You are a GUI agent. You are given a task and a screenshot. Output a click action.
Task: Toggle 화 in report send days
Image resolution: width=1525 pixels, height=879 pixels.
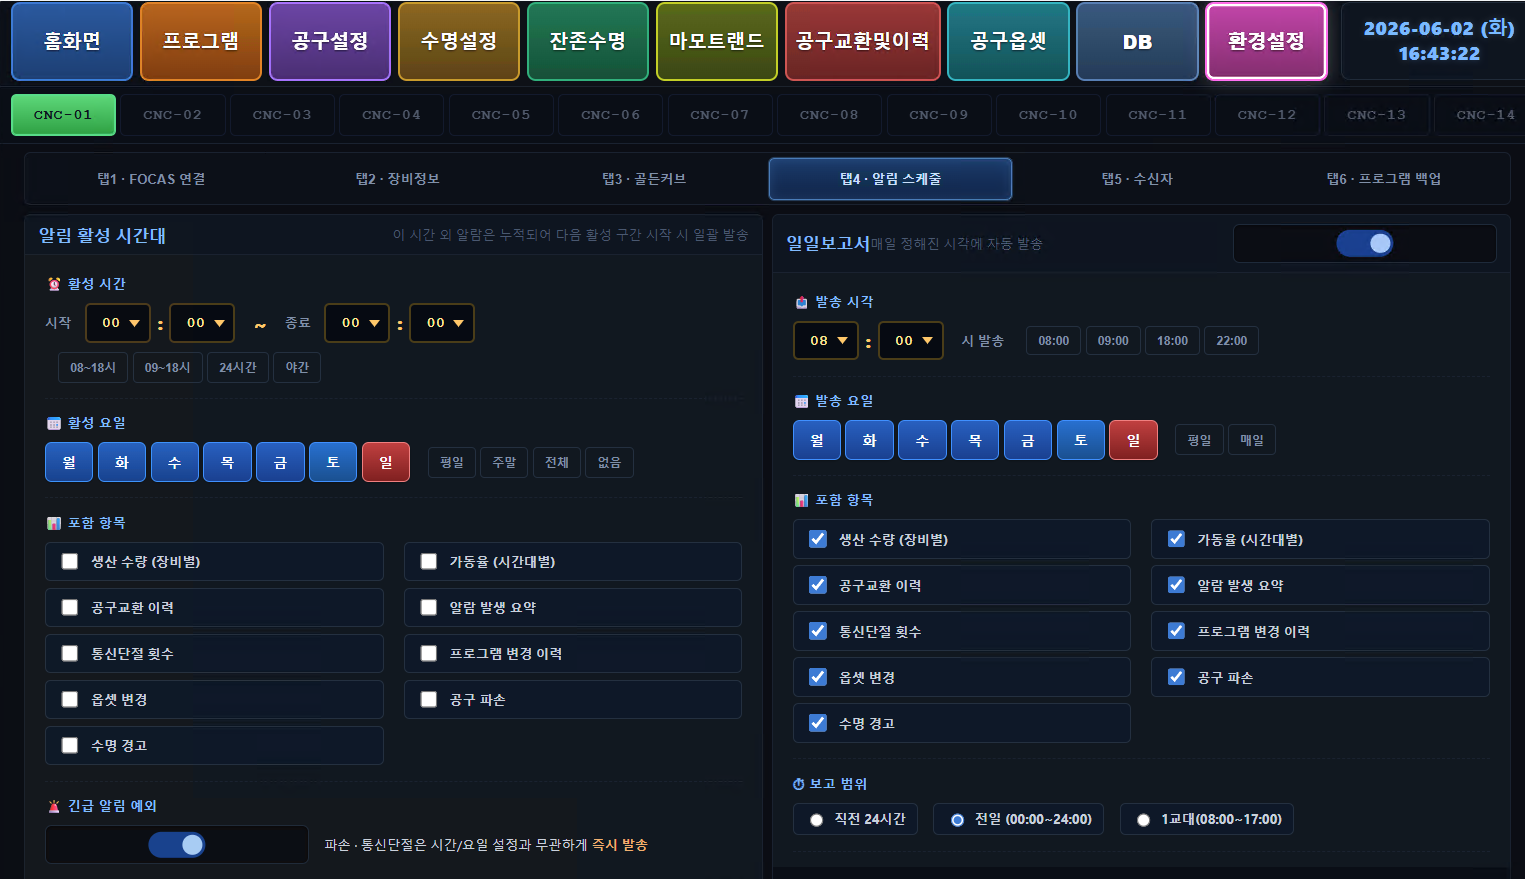point(869,440)
